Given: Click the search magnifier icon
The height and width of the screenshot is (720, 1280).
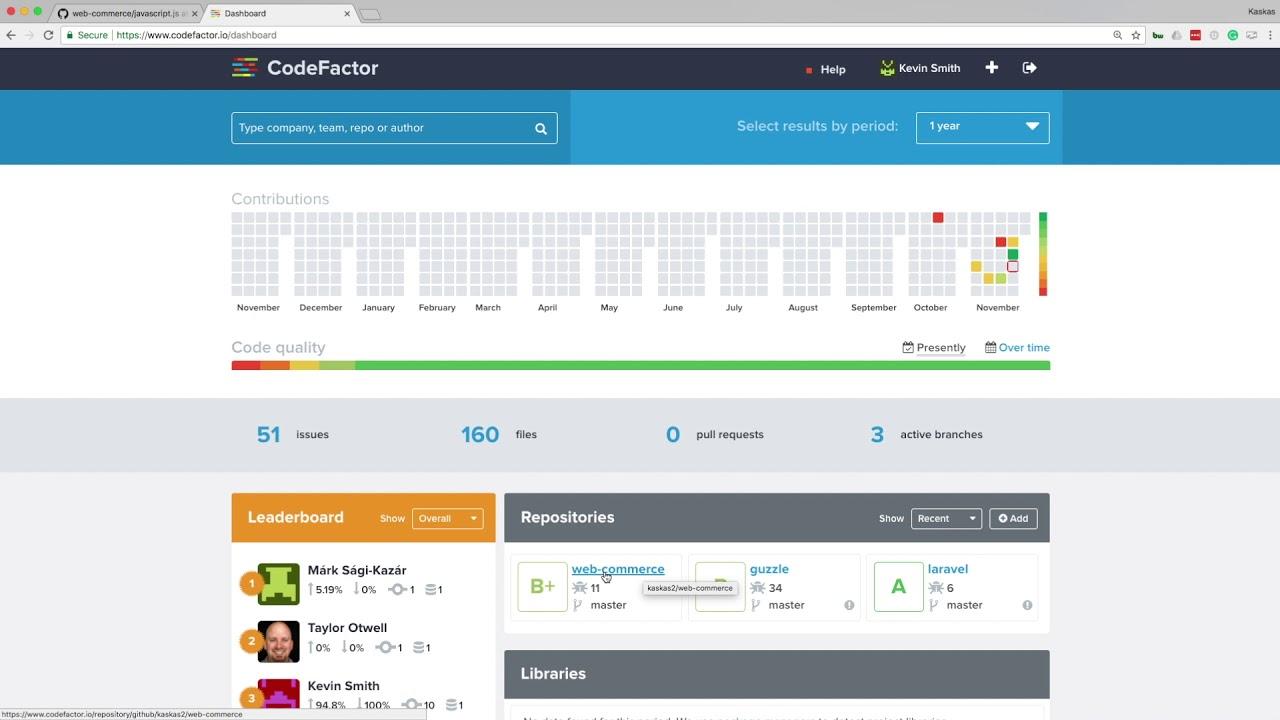Looking at the screenshot, I should click(541, 128).
